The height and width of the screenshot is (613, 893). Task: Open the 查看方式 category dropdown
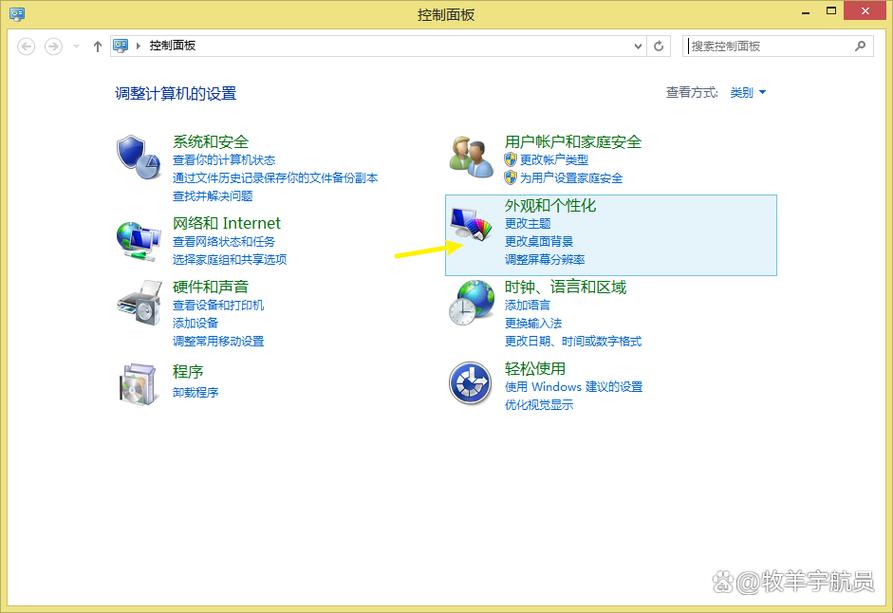coord(747,91)
